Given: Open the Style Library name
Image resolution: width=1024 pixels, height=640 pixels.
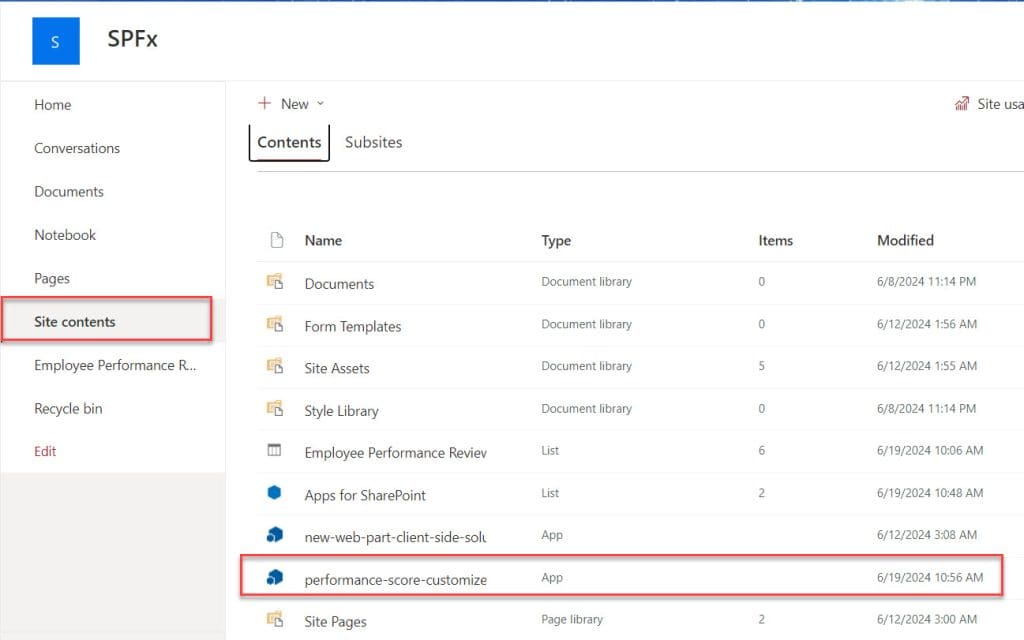Looking at the screenshot, I should [342, 411].
